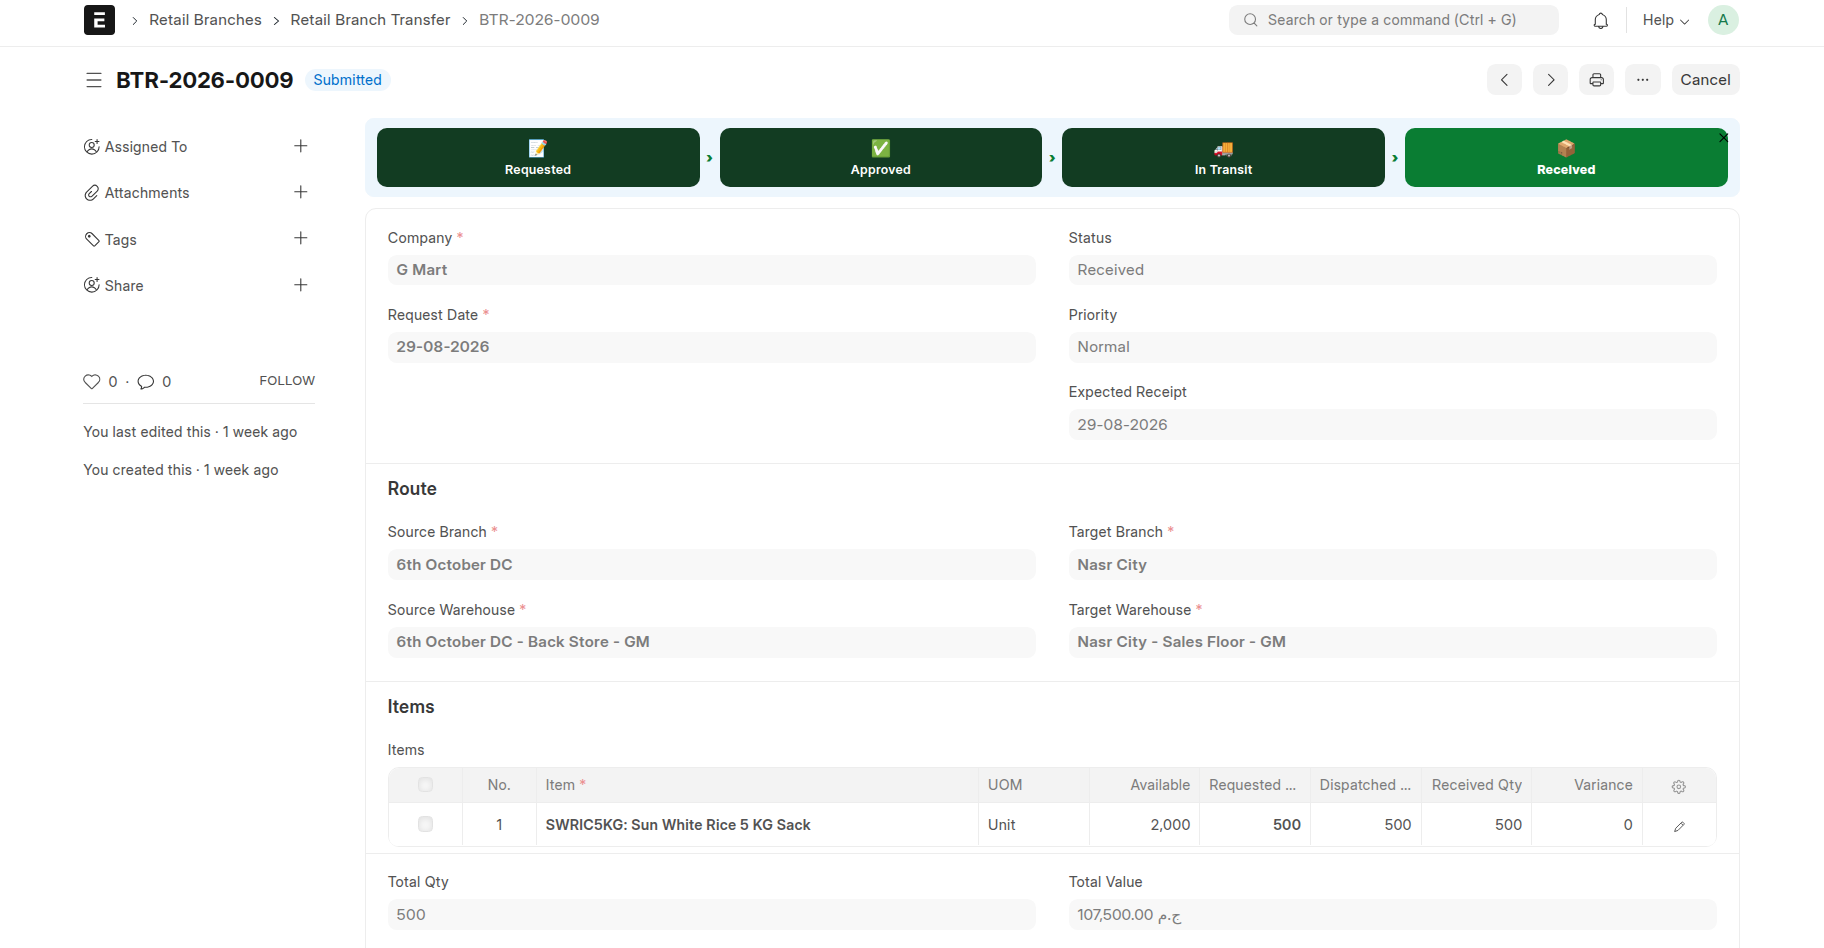Edit row 1 with pencil icon

[x=1679, y=826]
